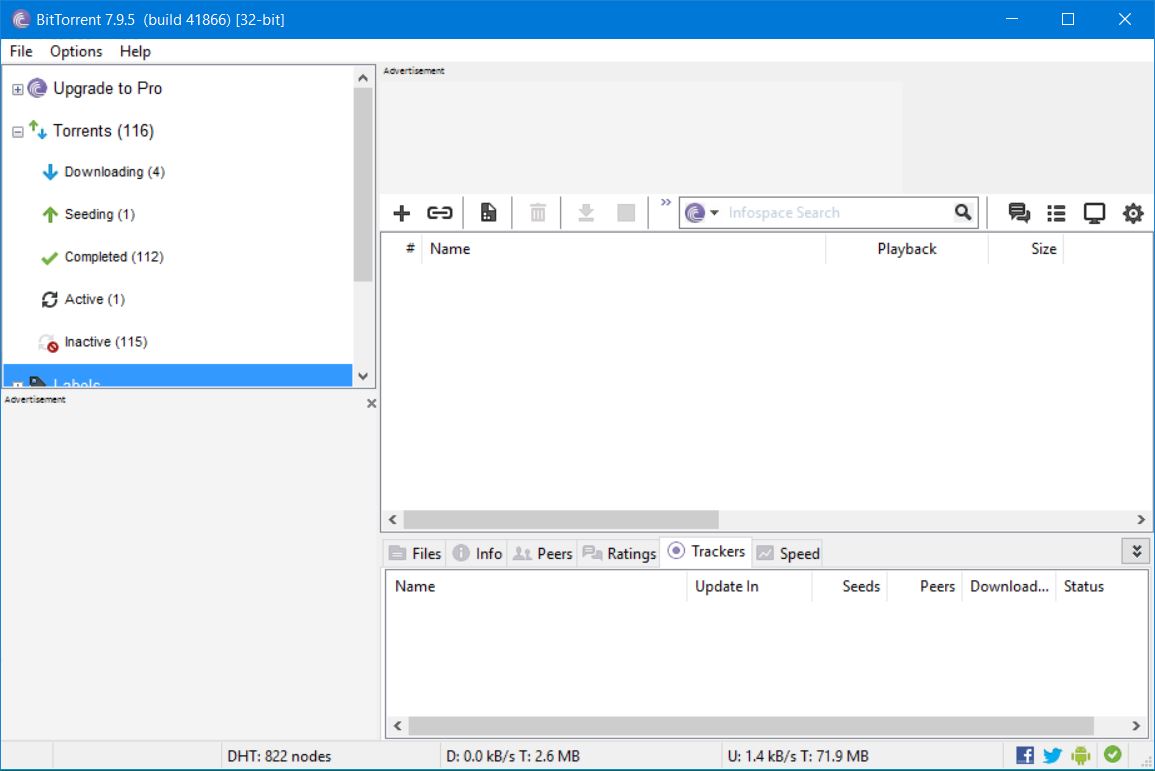The image size is (1155, 771).
Task: Click the Twitter bird icon in status bar
Action: click(1053, 756)
